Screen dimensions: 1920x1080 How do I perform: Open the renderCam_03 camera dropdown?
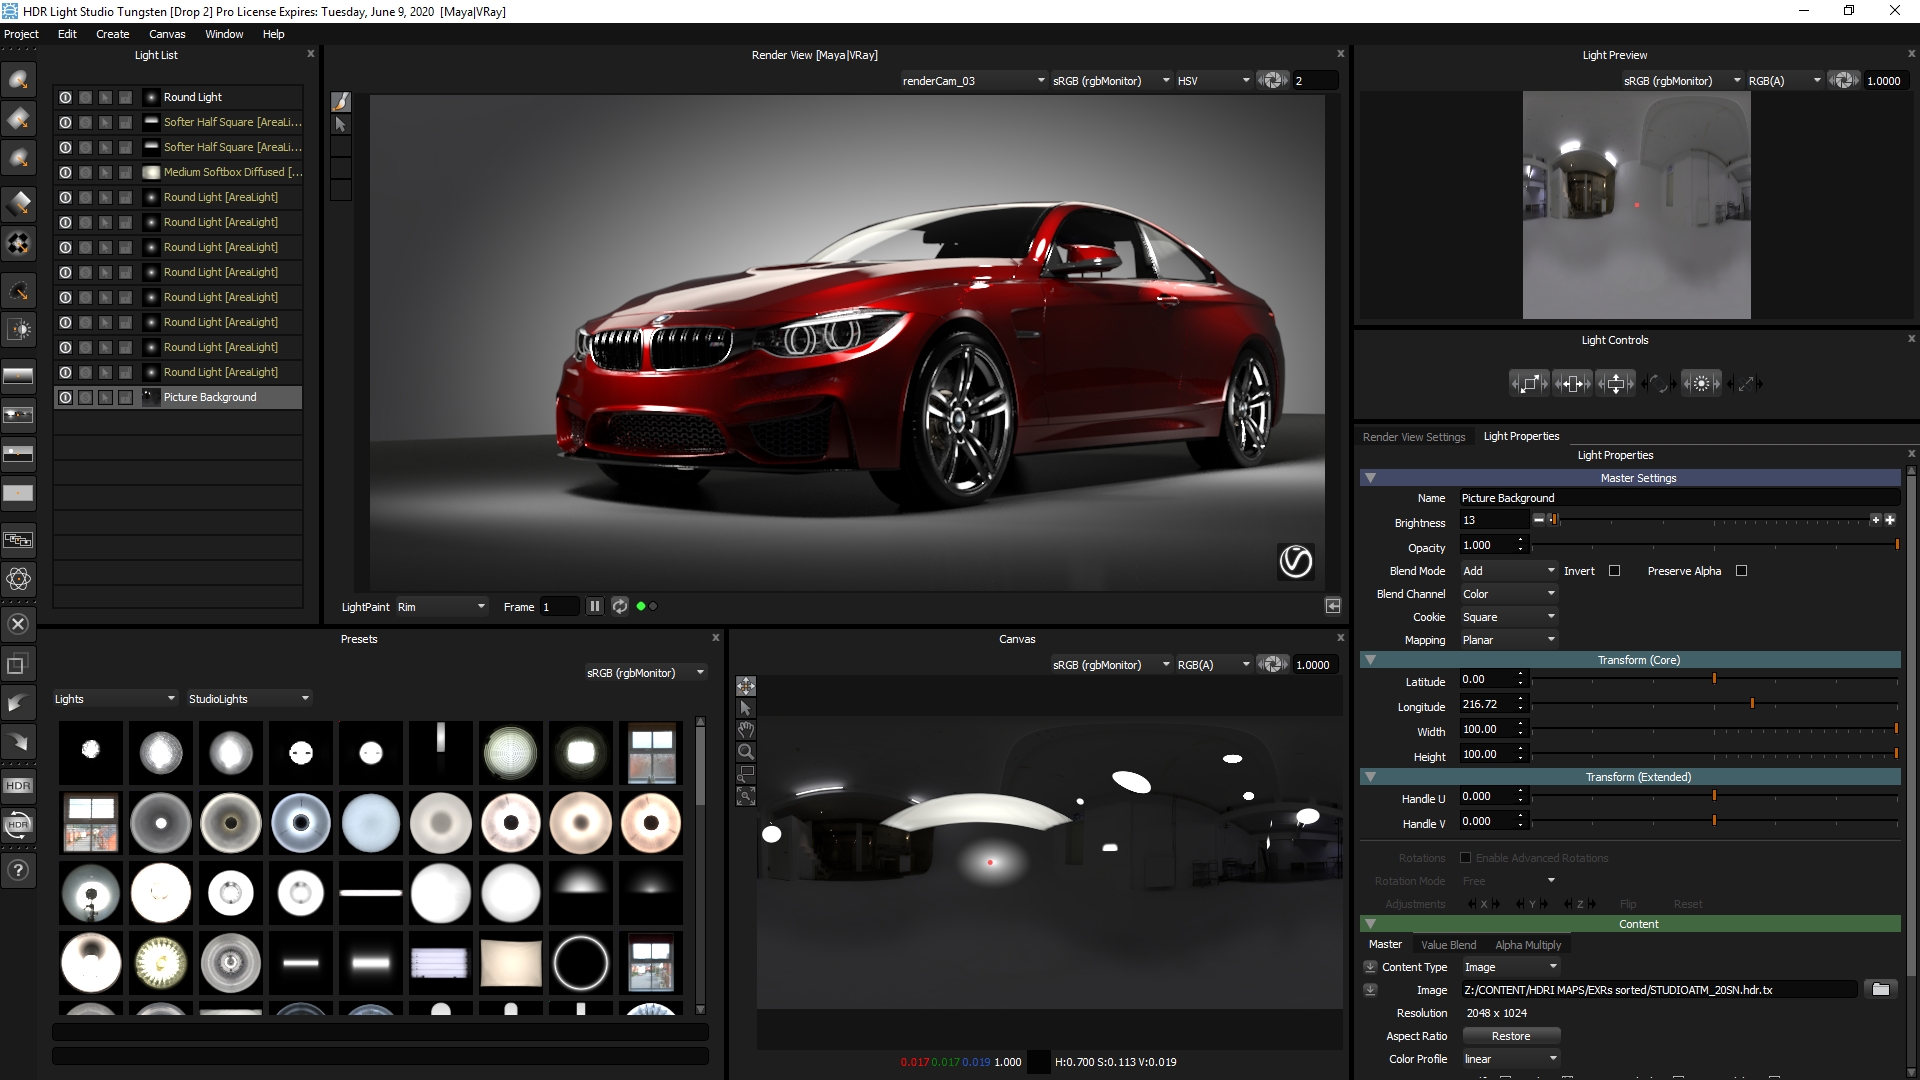click(x=972, y=81)
